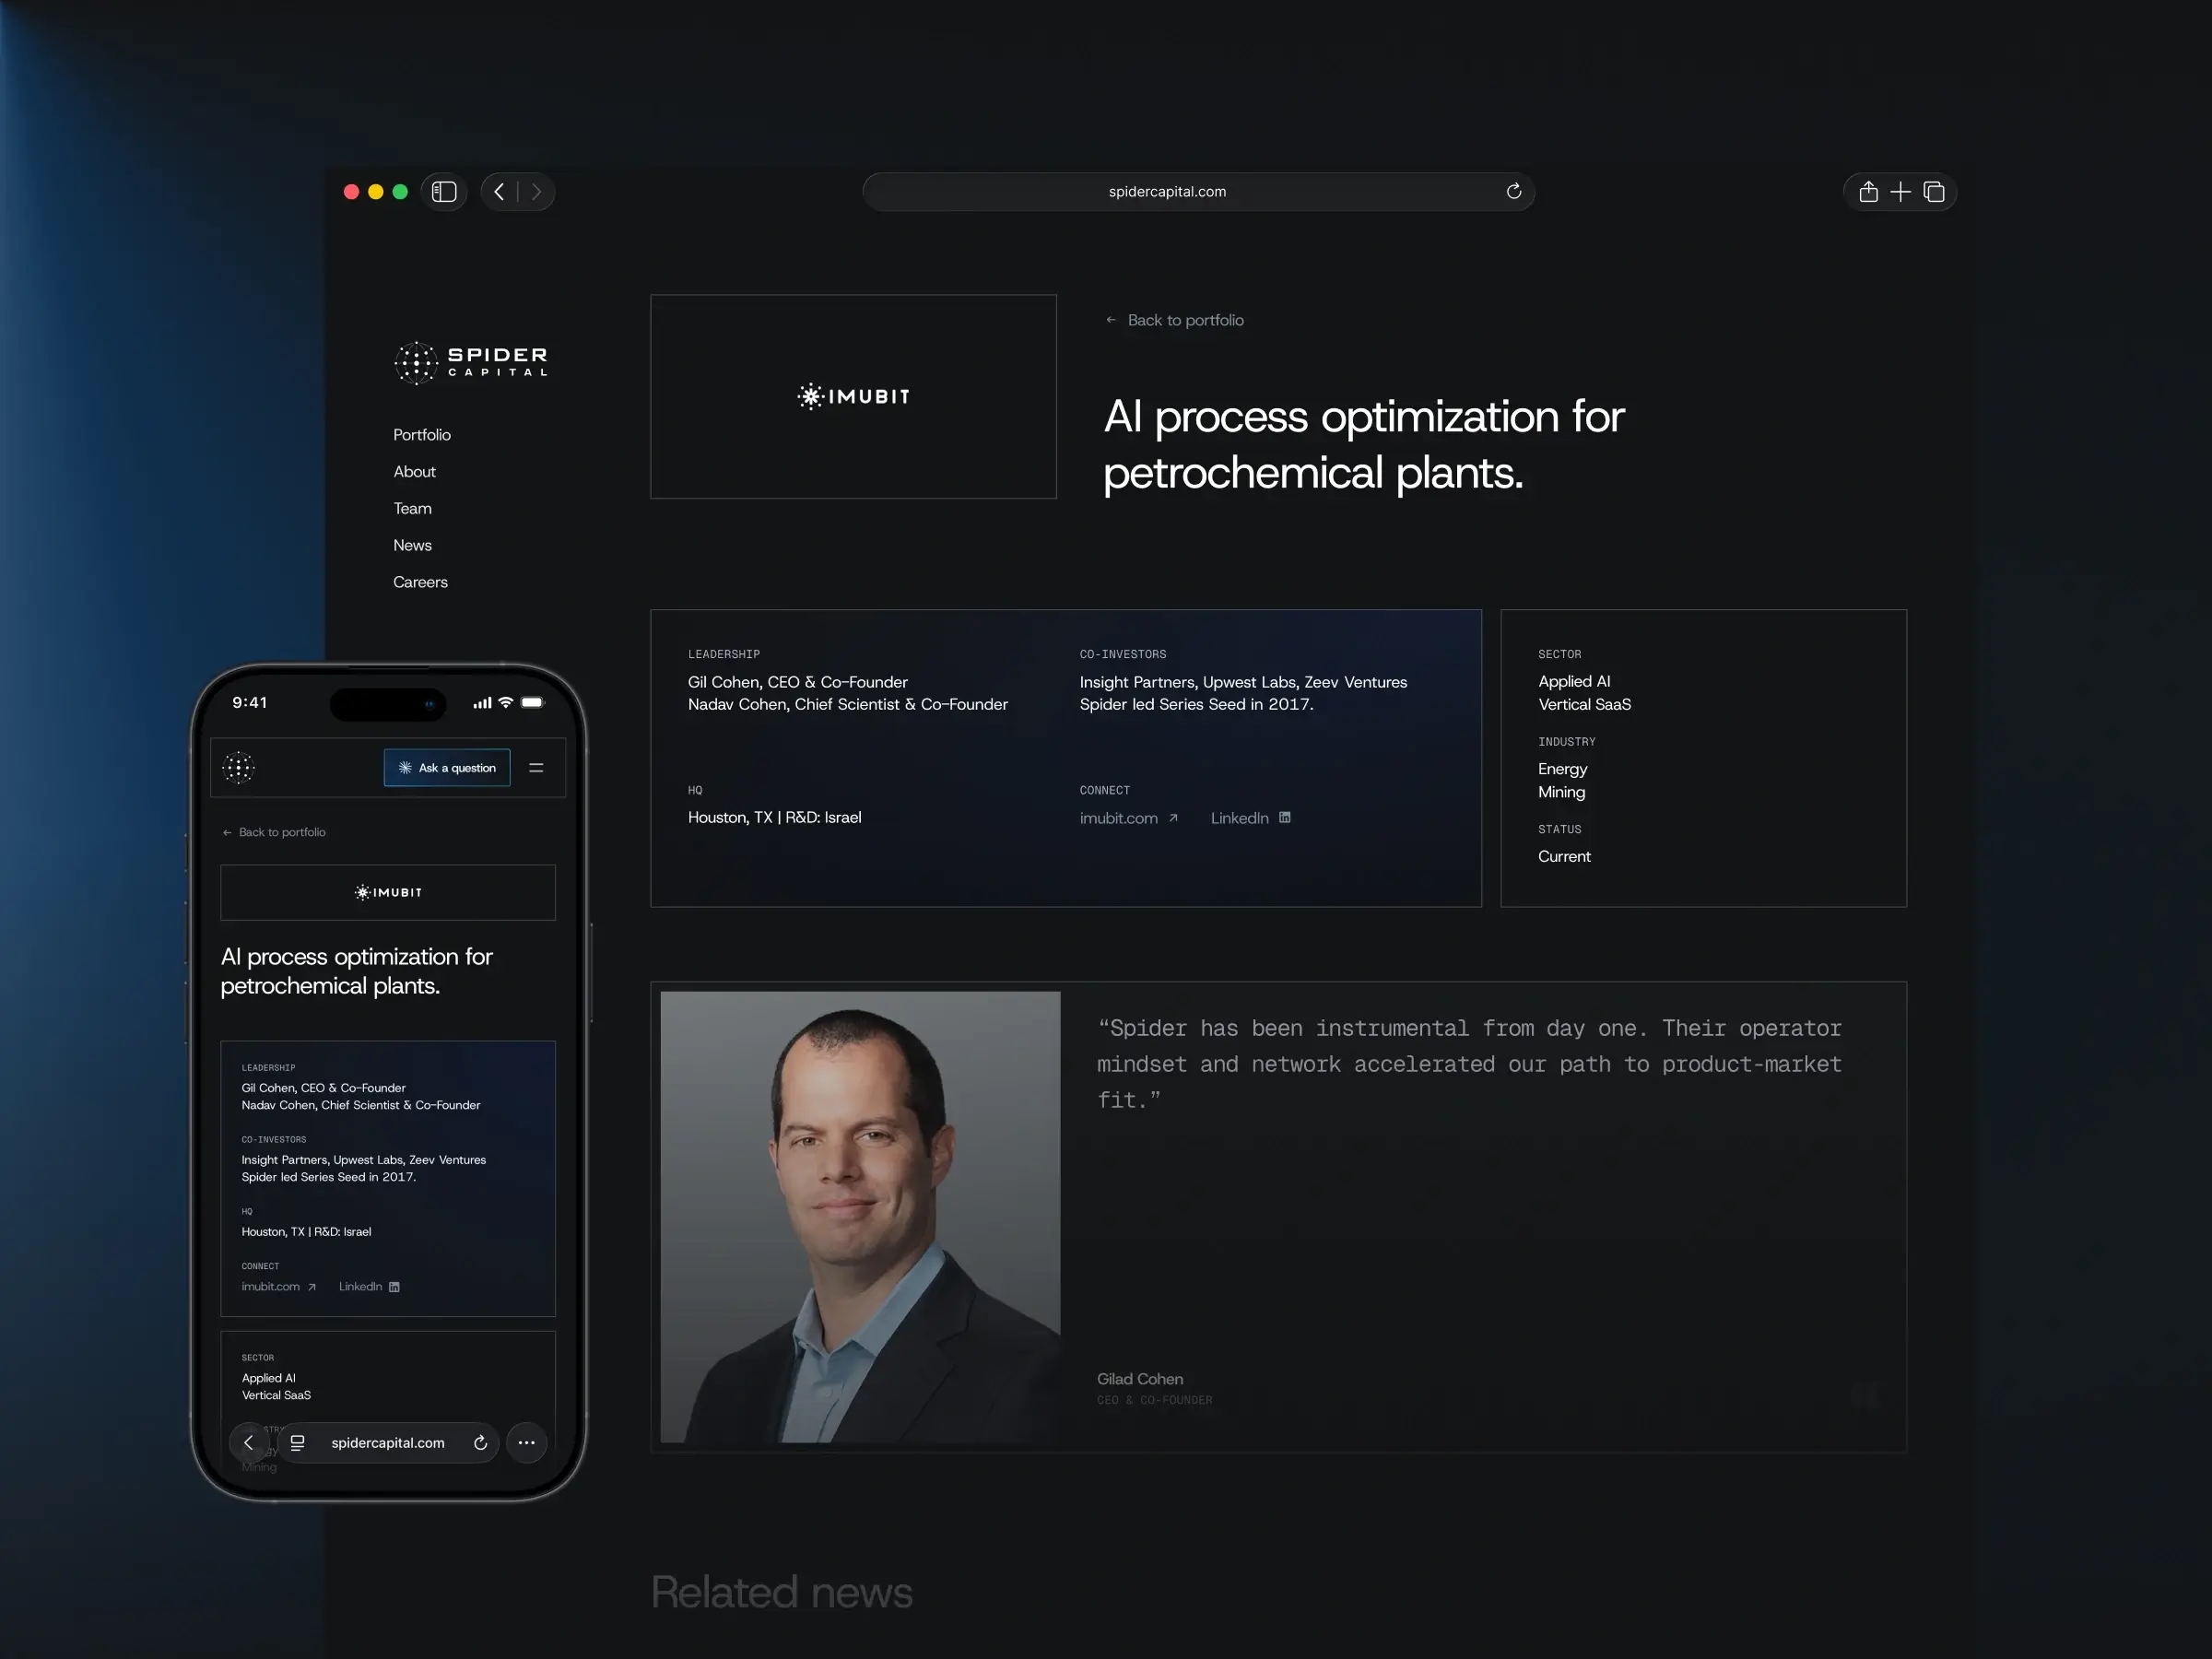
Task: Open Careers in the sidebar navigation
Action: 420,582
